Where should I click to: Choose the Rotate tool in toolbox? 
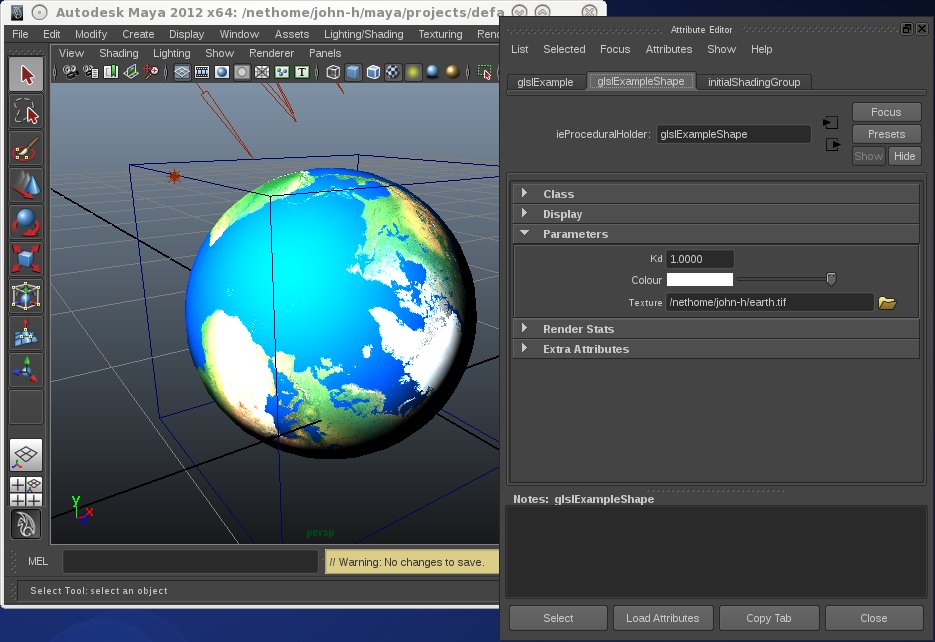[26, 222]
